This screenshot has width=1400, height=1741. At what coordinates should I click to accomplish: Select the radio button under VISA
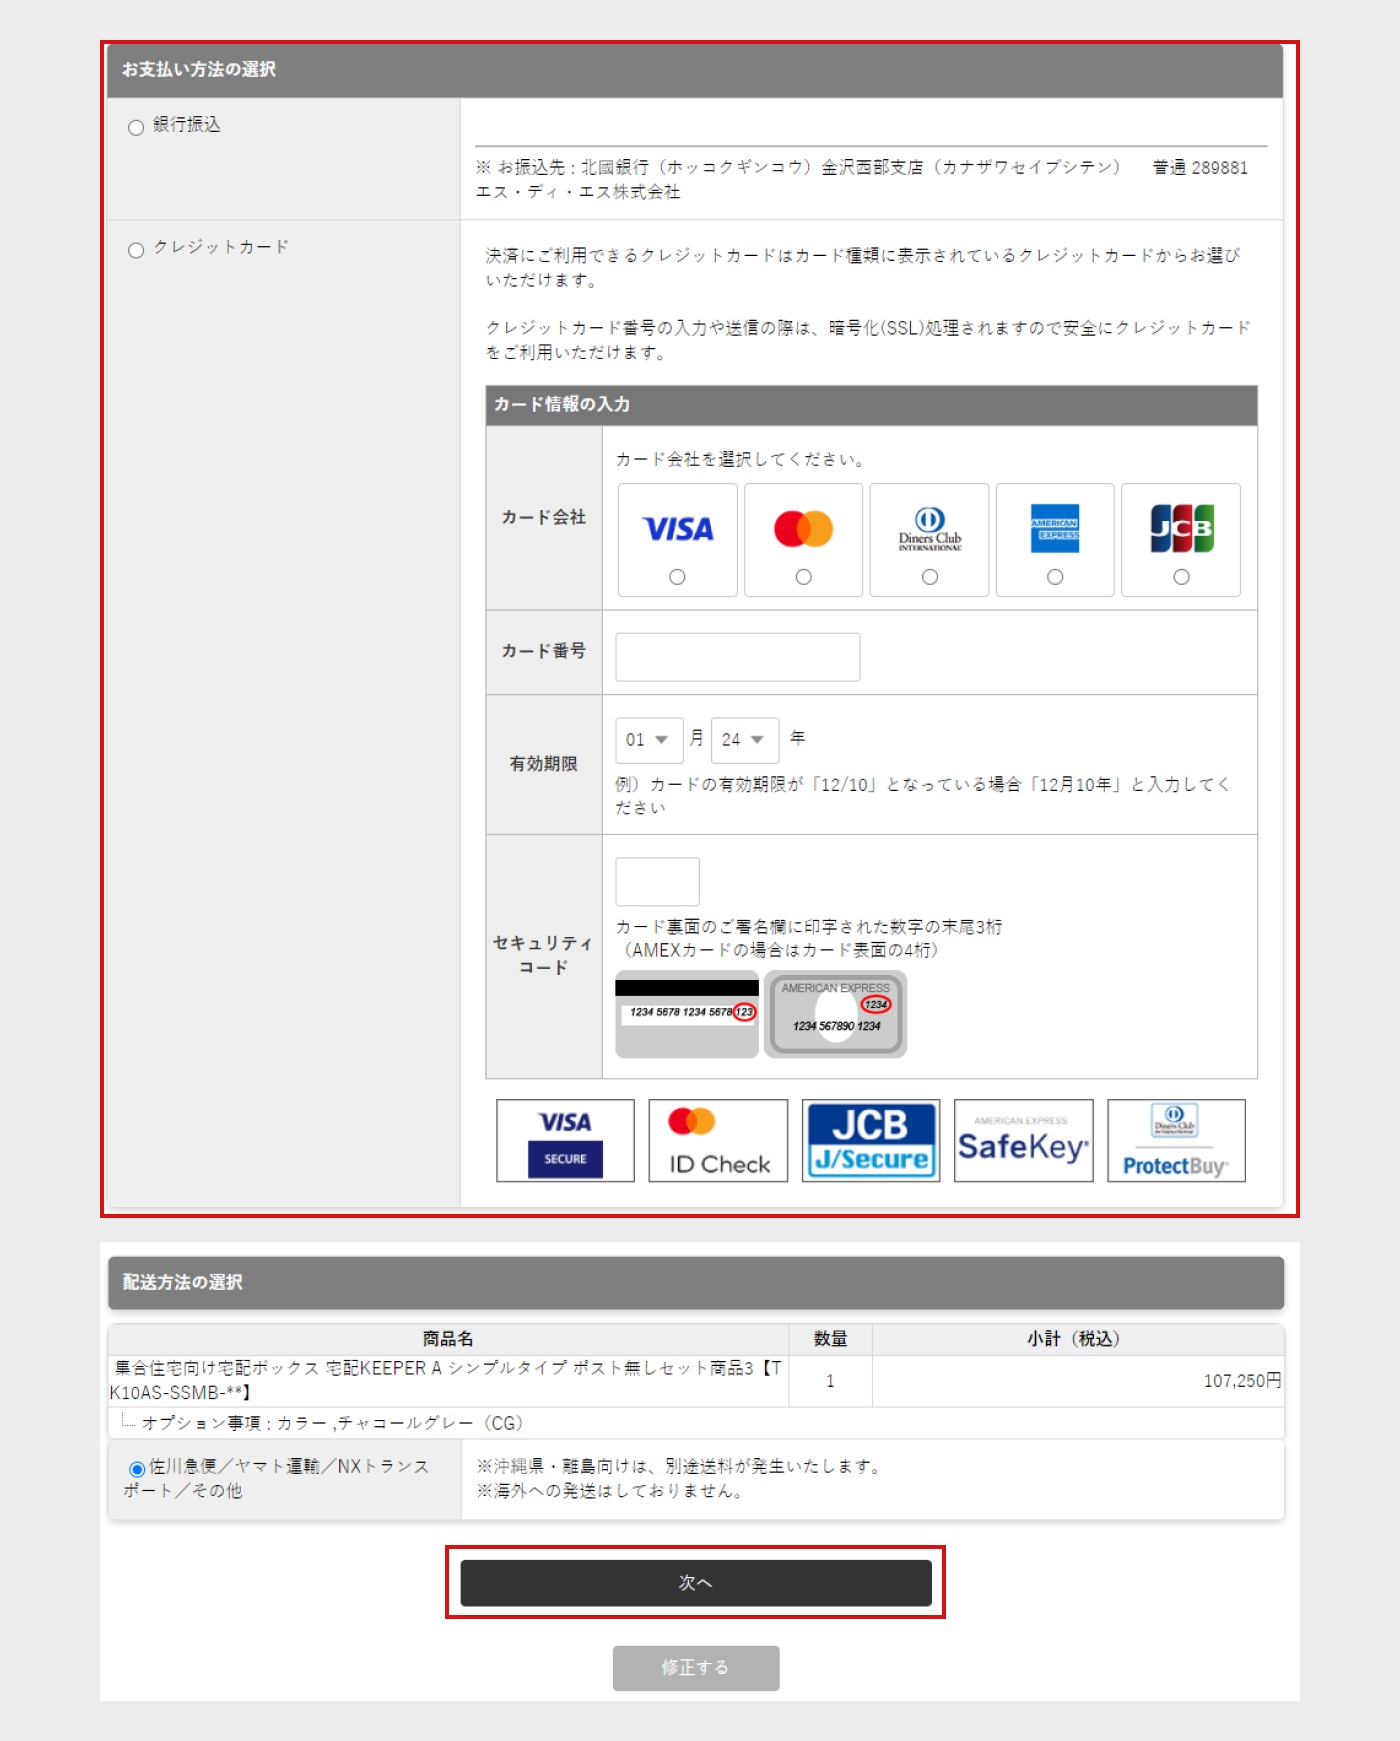click(x=677, y=577)
